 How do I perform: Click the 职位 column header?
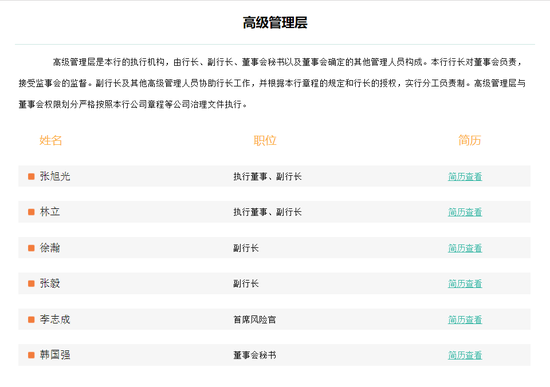[x=265, y=140]
